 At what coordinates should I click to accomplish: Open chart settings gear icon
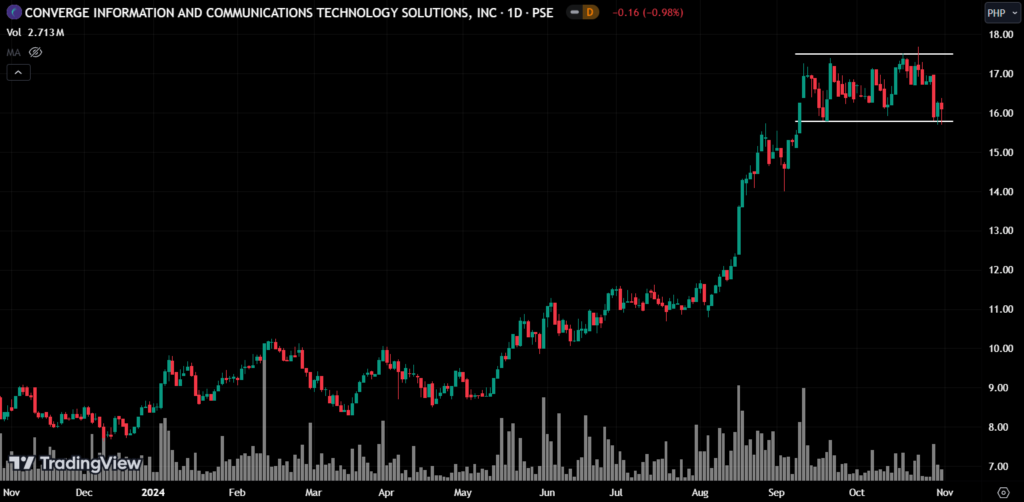tap(1004, 491)
